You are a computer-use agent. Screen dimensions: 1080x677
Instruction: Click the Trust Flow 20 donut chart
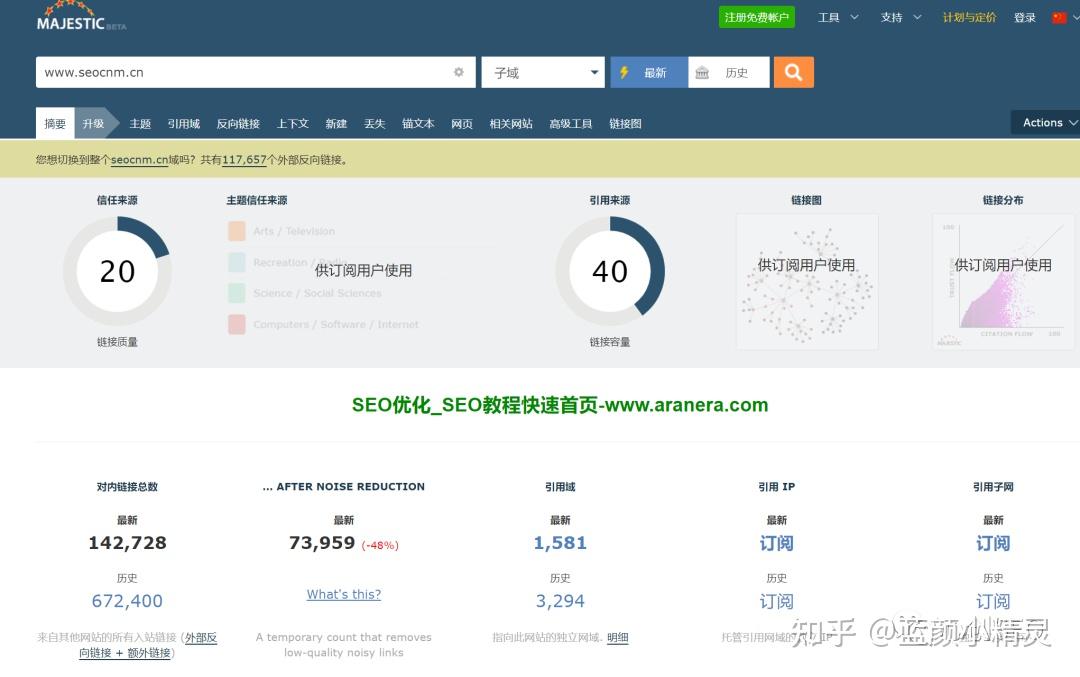[x=117, y=271]
